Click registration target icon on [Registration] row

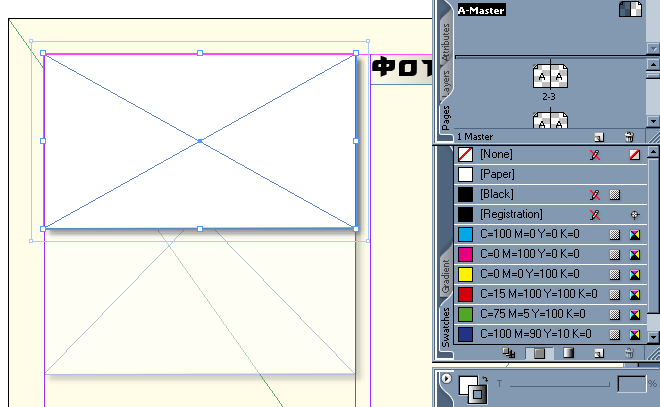click(x=635, y=215)
